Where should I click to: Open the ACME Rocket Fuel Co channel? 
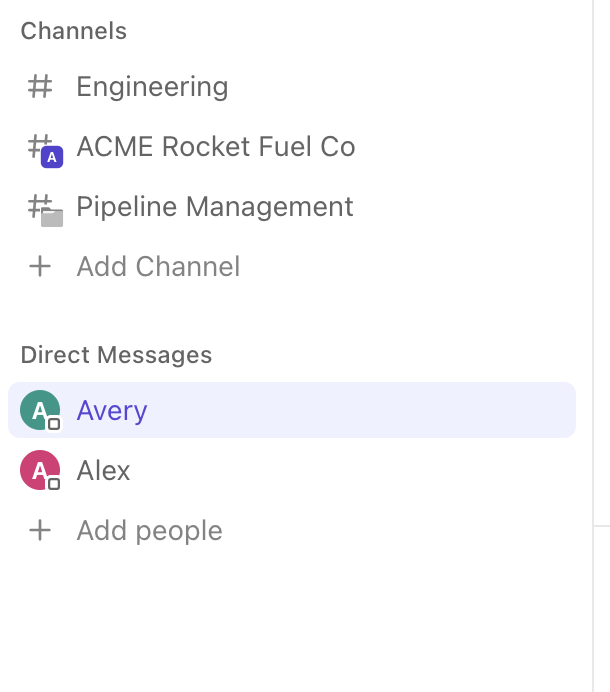pos(216,147)
